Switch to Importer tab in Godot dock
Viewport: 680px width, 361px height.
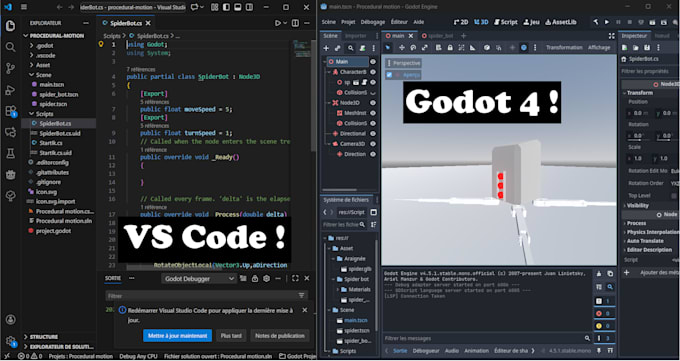point(356,36)
